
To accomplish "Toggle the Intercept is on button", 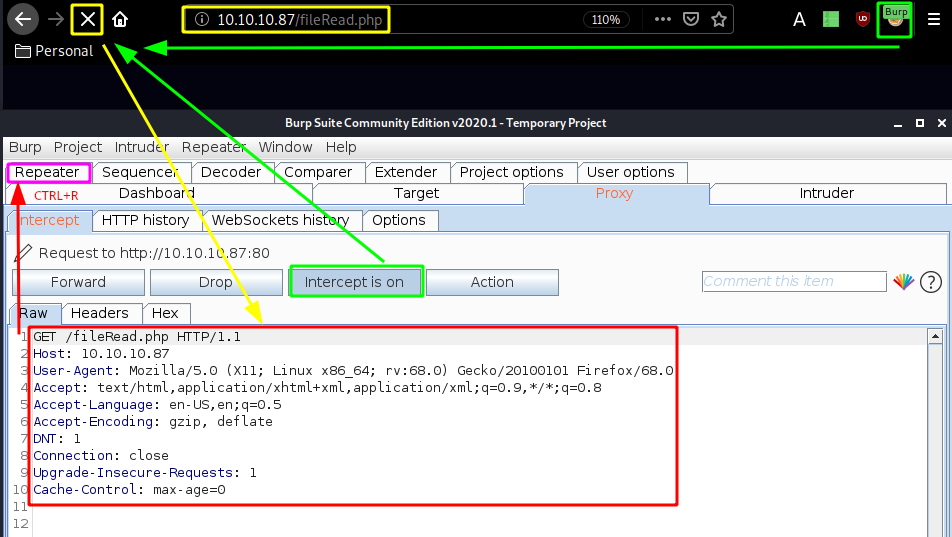I will pos(355,282).
